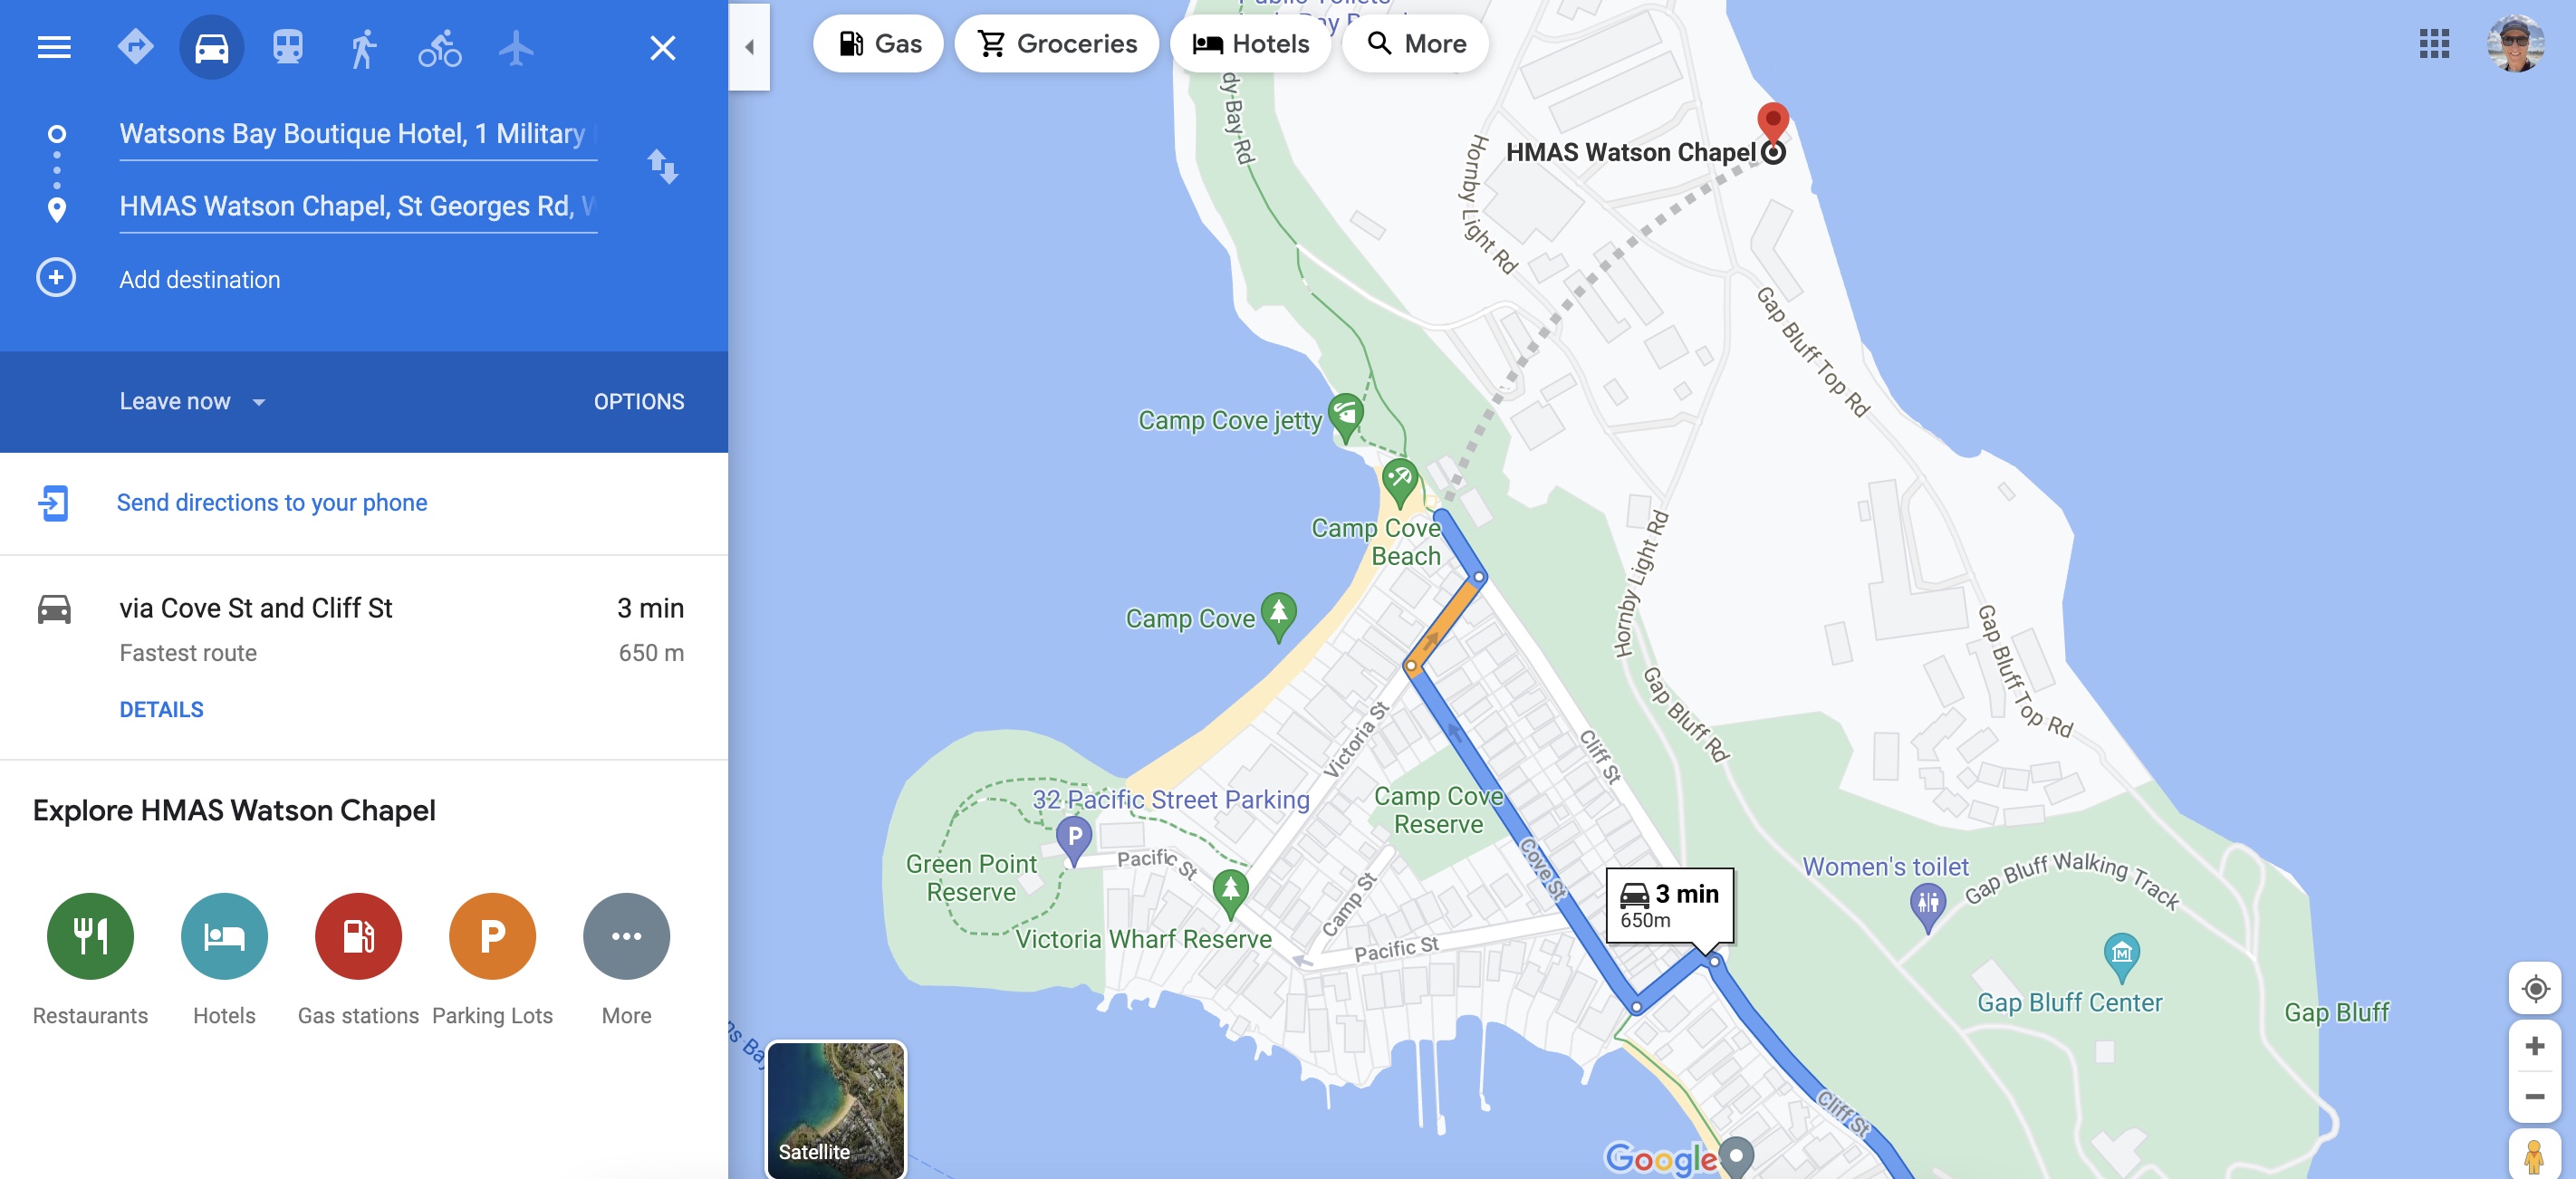Toggle Satellite map layer thumbnail

[x=835, y=1109]
